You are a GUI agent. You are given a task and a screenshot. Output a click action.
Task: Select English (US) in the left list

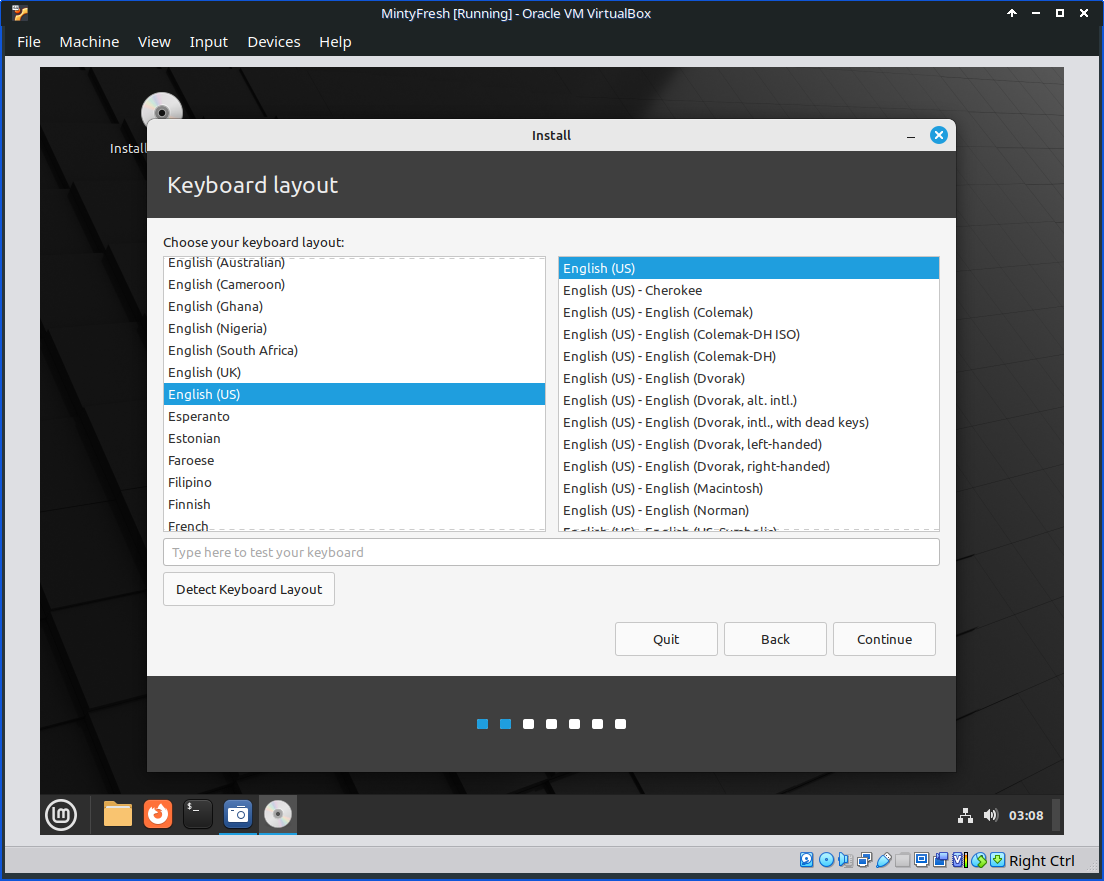(x=354, y=394)
